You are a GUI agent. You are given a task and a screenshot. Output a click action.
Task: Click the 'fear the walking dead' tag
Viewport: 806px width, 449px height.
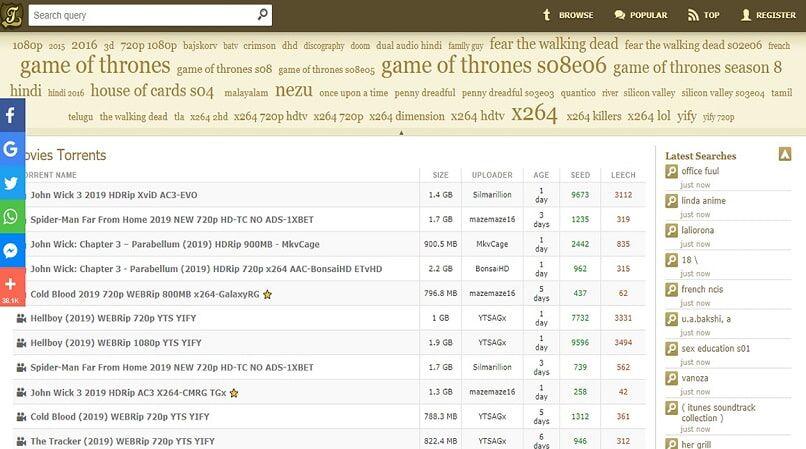pos(554,44)
